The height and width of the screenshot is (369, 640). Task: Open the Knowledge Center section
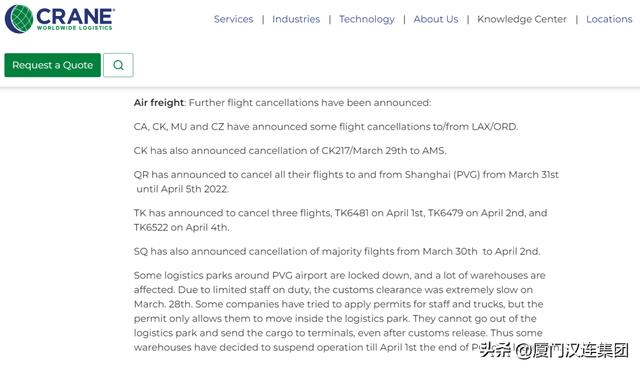[x=522, y=19]
